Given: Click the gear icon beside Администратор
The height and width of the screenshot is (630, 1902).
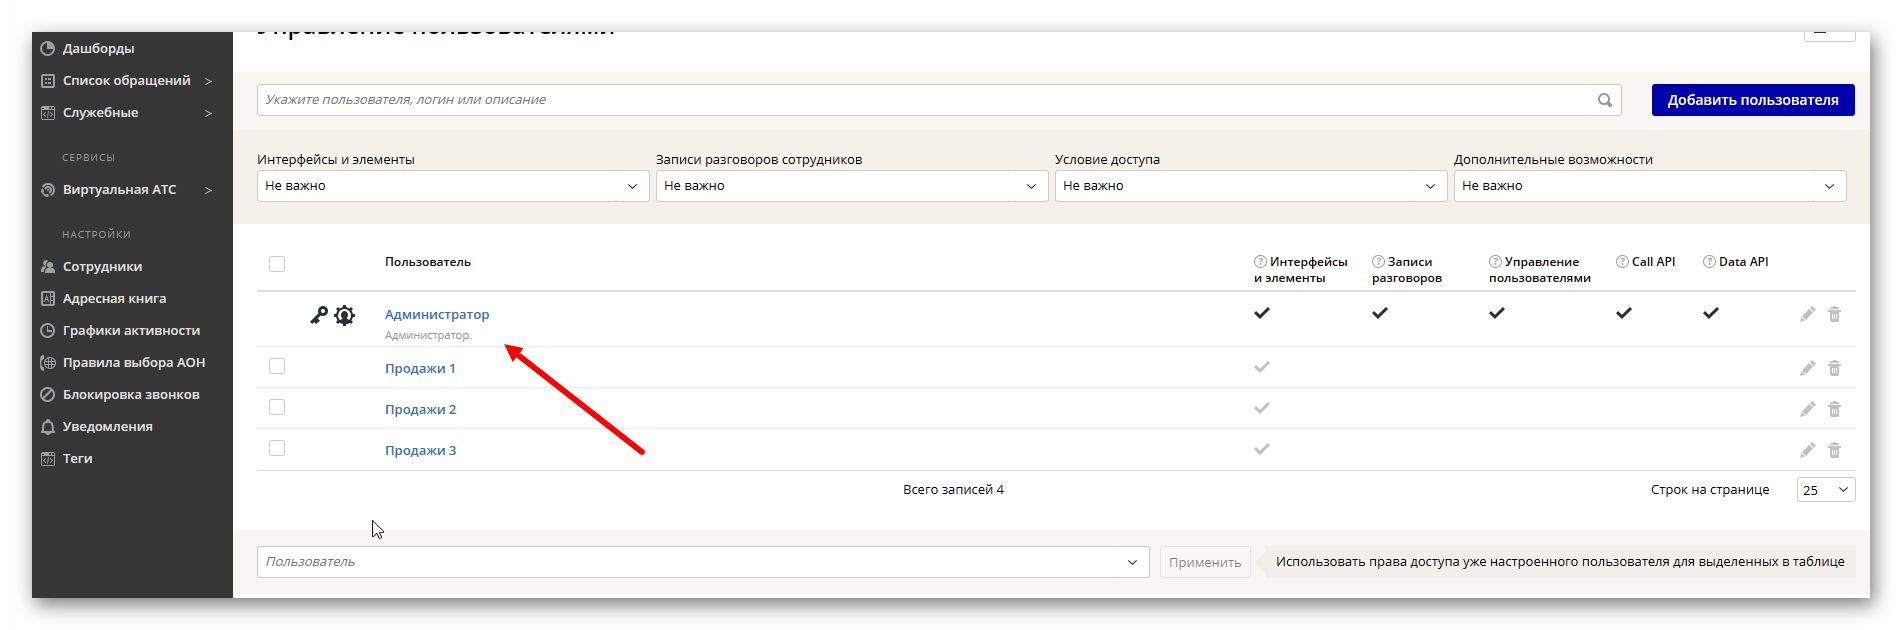Looking at the screenshot, I should [x=345, y=316].
